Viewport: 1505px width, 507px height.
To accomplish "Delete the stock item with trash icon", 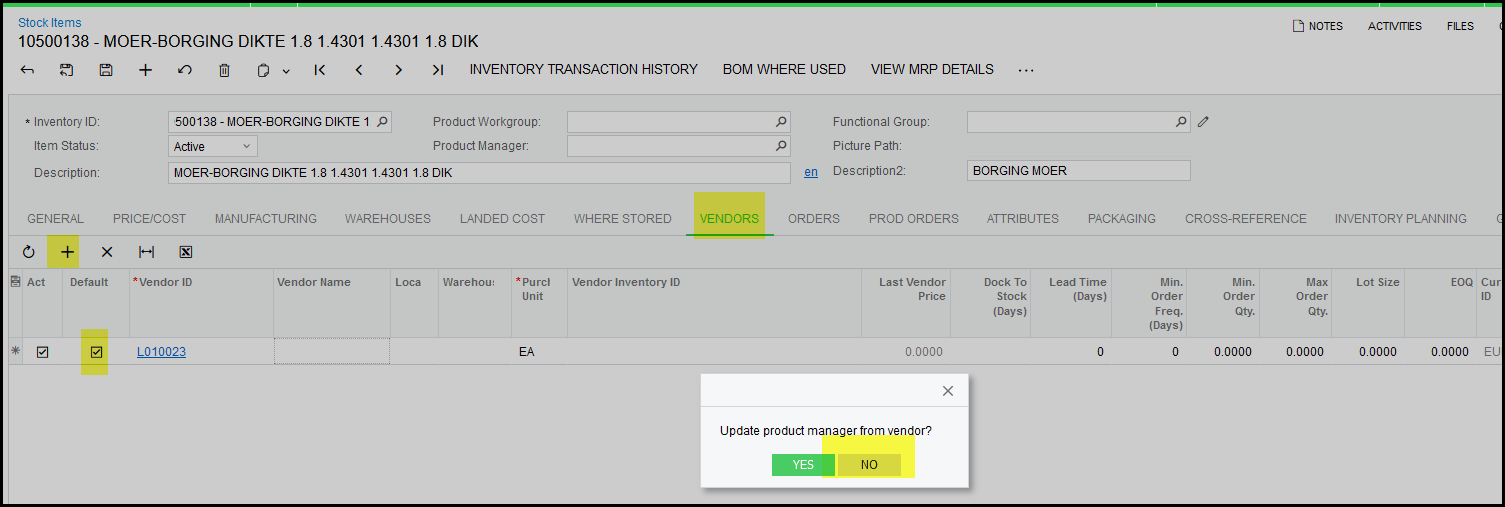I will point(224,70).
